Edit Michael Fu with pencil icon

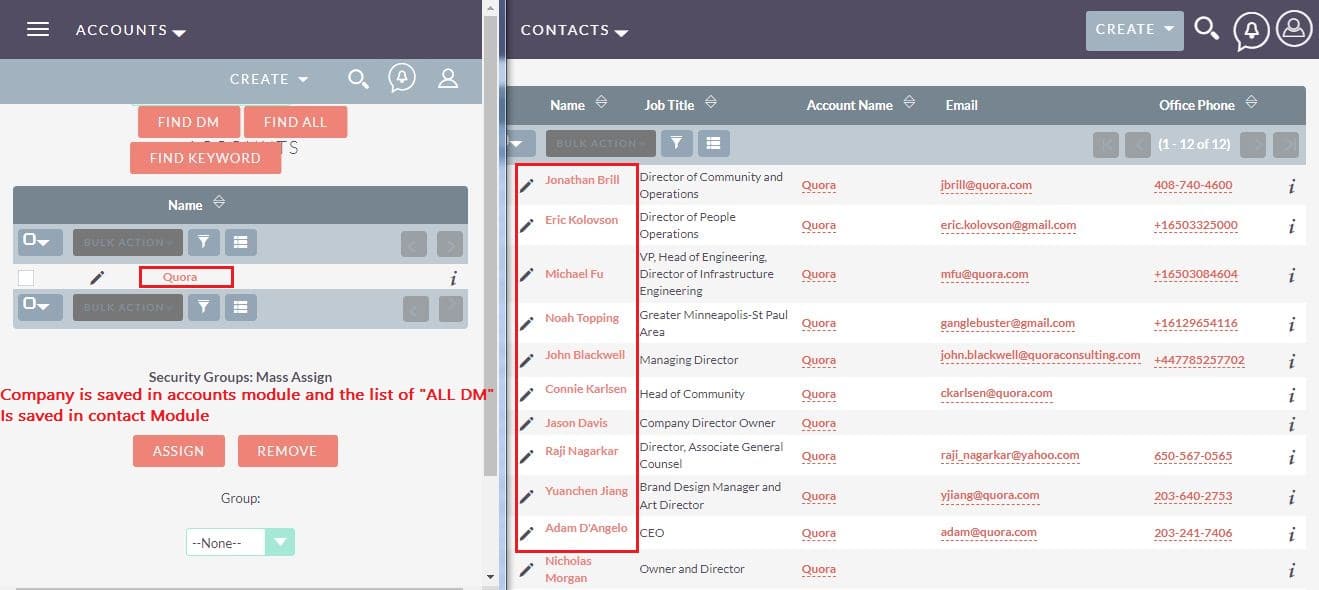526,275
